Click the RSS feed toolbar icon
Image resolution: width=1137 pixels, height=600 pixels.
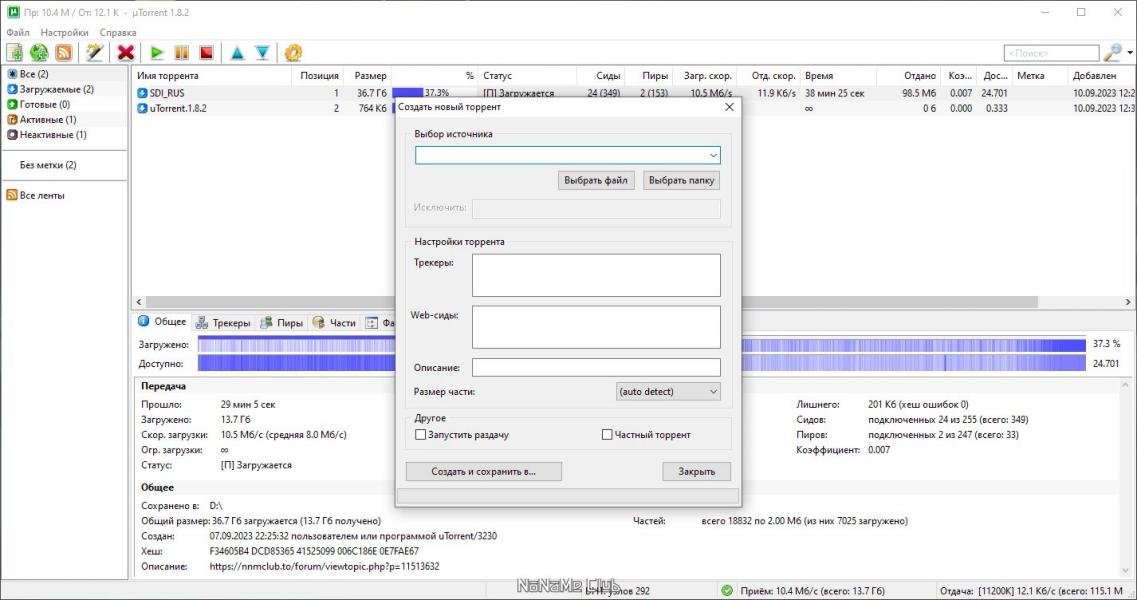(63, 53)
